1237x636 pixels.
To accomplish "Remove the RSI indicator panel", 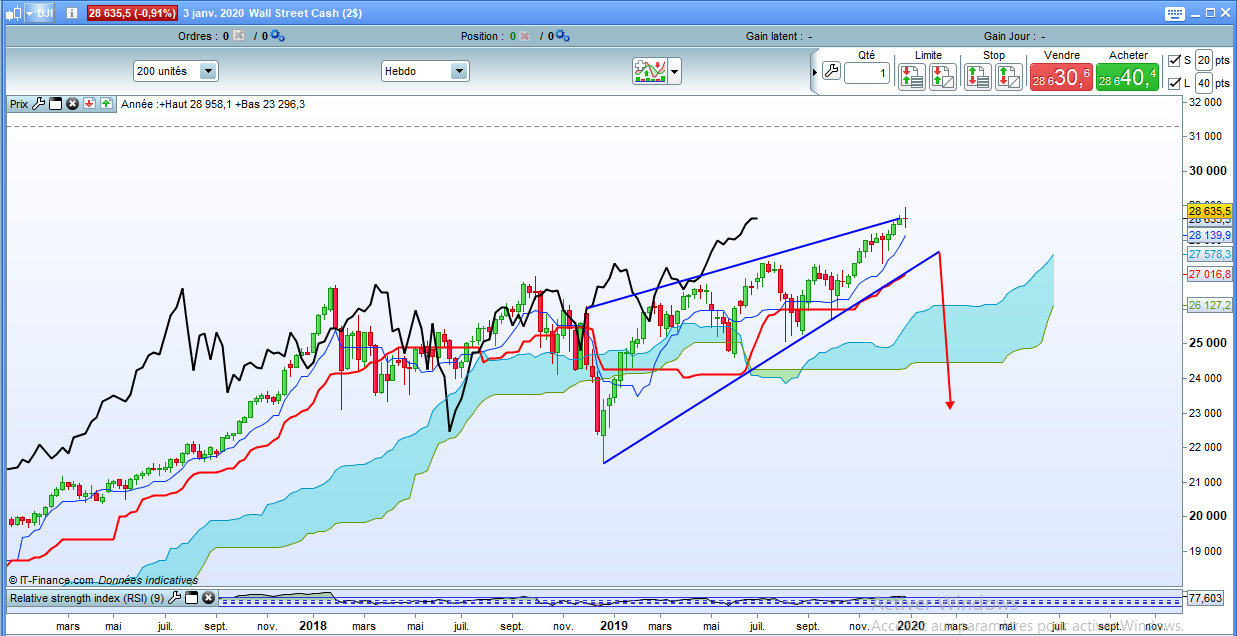I will (x=208, y=598).
